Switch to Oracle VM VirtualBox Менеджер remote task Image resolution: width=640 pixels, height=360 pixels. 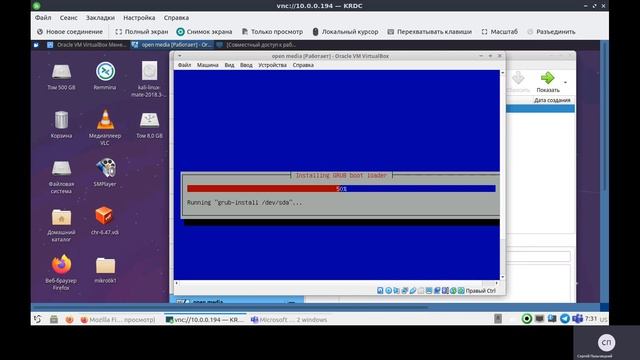coord(87,45)
